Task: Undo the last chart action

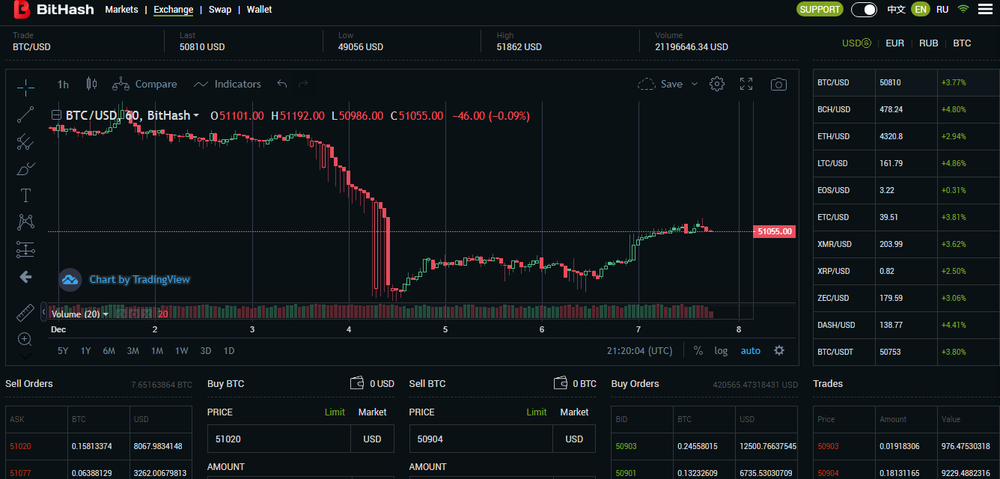Action: (x=283, y=84)
